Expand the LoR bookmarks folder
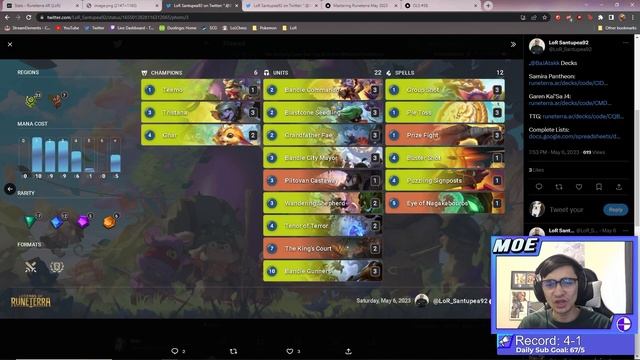This screenshot has height=360, width=640. 290,28
